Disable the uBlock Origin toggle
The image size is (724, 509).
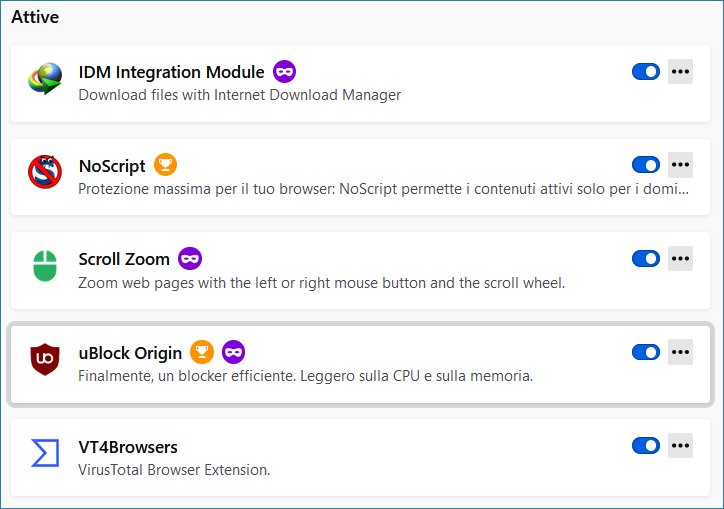pyautogui.click(x=646, y=352)
